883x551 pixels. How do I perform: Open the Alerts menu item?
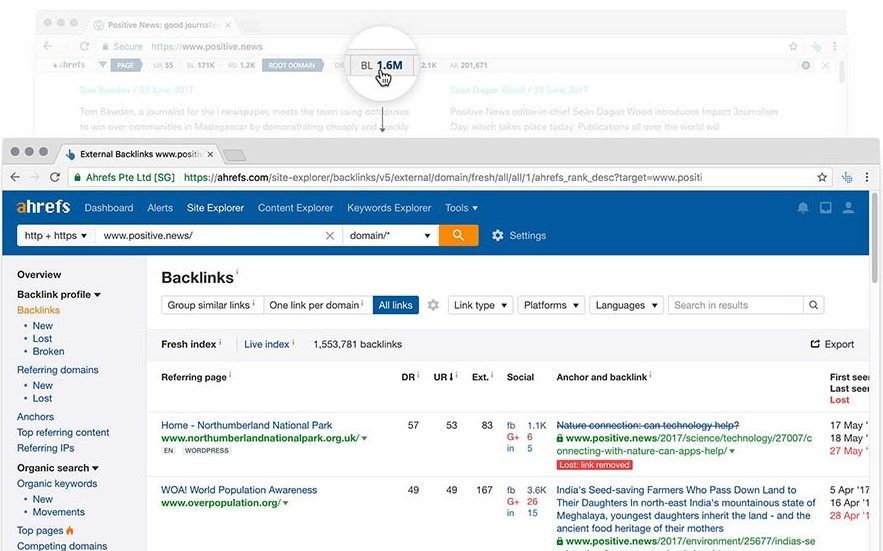(x=160, y=208)
